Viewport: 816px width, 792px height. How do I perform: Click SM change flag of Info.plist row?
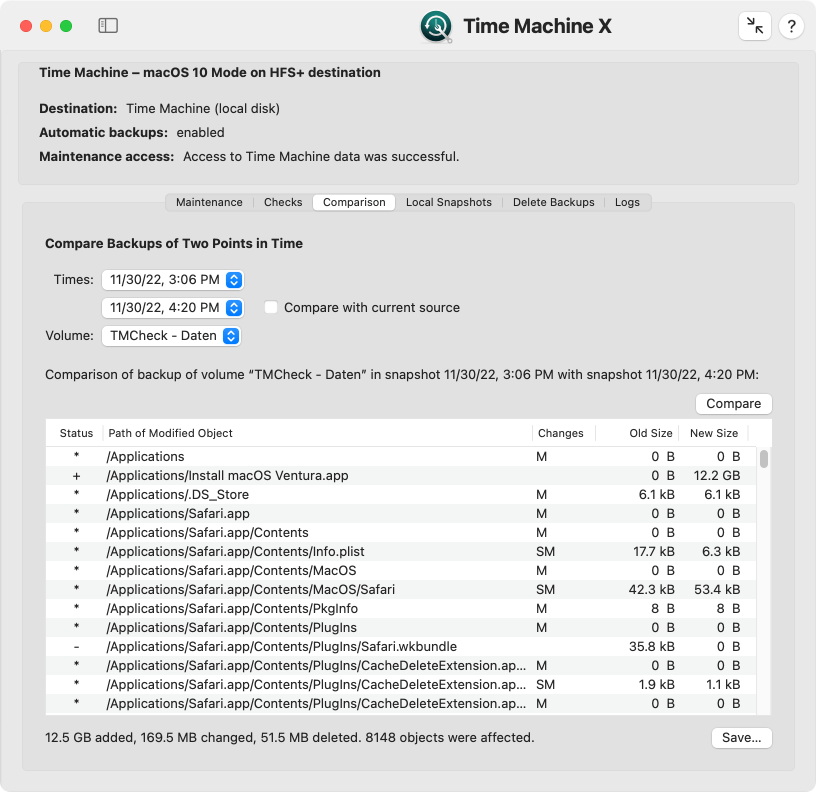point(545,552)
